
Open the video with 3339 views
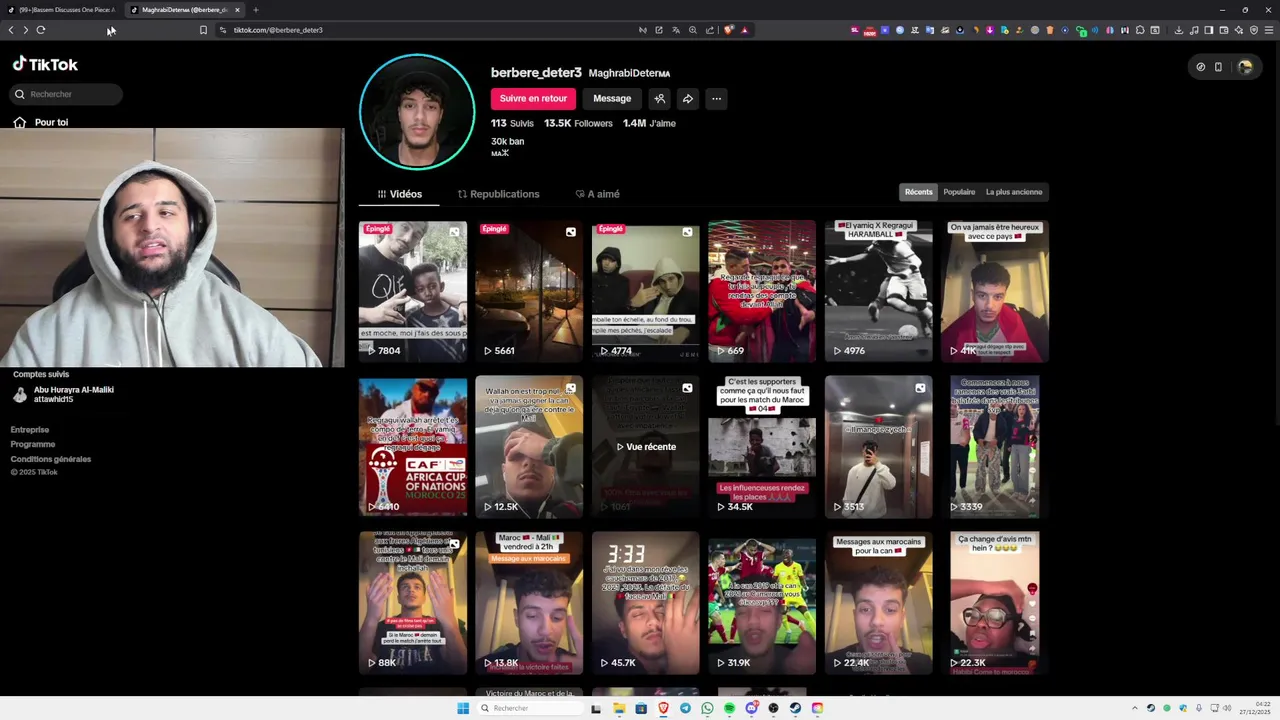click(995, 446)
